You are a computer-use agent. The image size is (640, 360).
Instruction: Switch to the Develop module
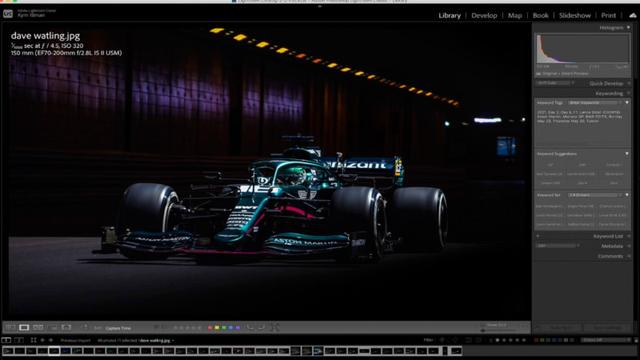click(x=484, y=15)
